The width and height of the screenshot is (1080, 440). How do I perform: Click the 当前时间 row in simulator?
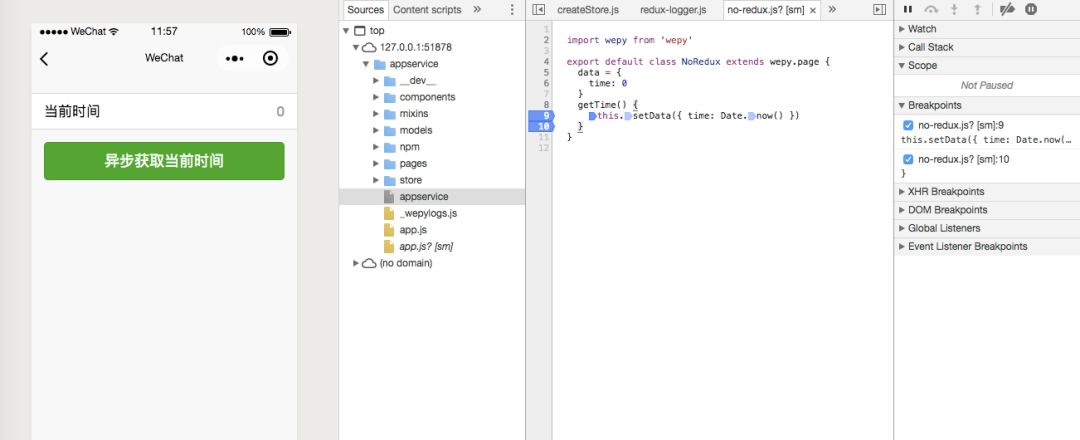[164, 112]
